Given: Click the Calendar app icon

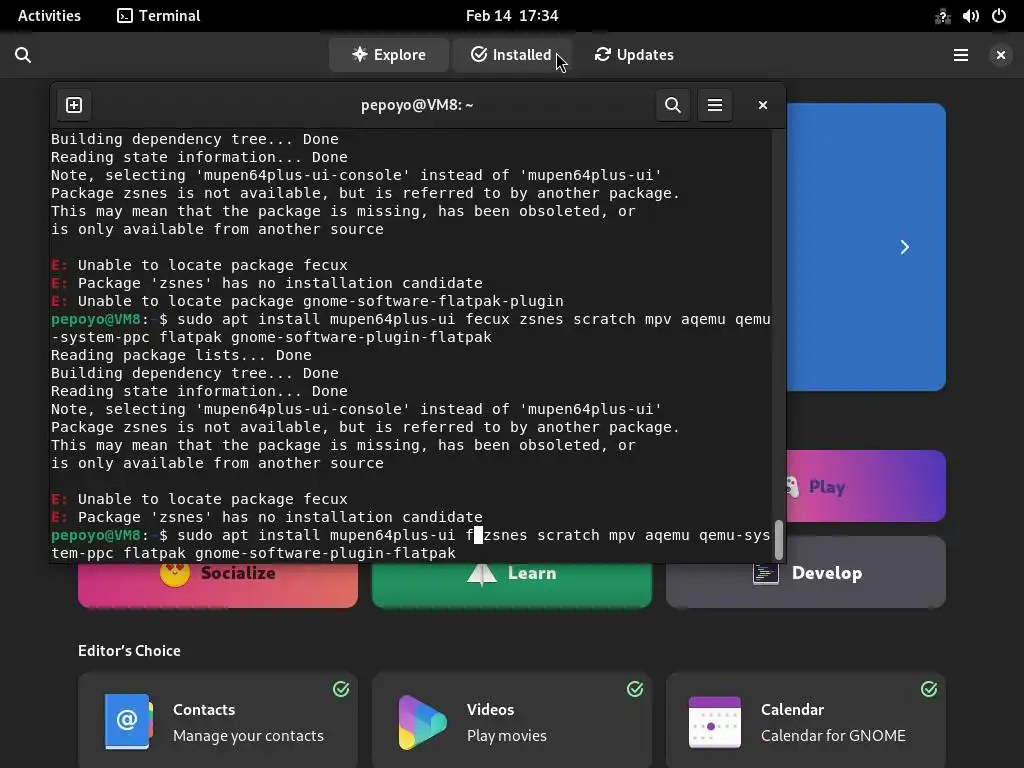Looking at the screenshot, I should click(715, 722).
